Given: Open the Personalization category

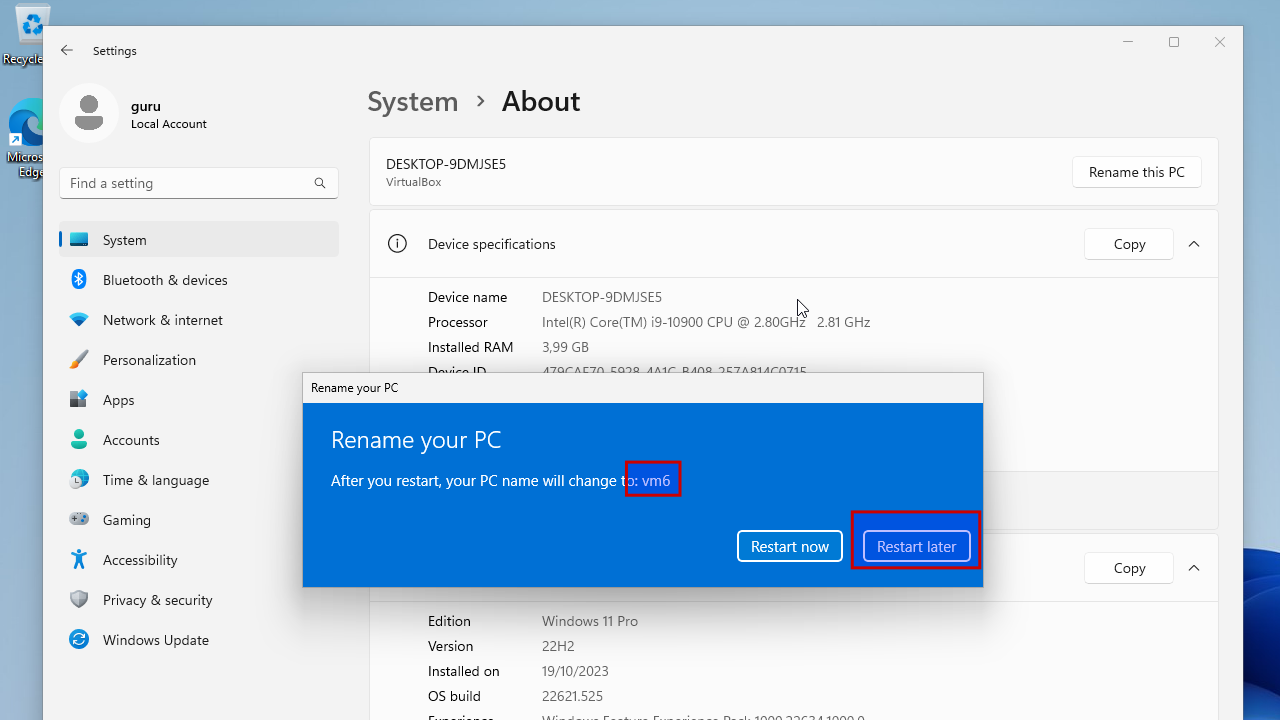Looking at the screenshot, I should [199, 360].
